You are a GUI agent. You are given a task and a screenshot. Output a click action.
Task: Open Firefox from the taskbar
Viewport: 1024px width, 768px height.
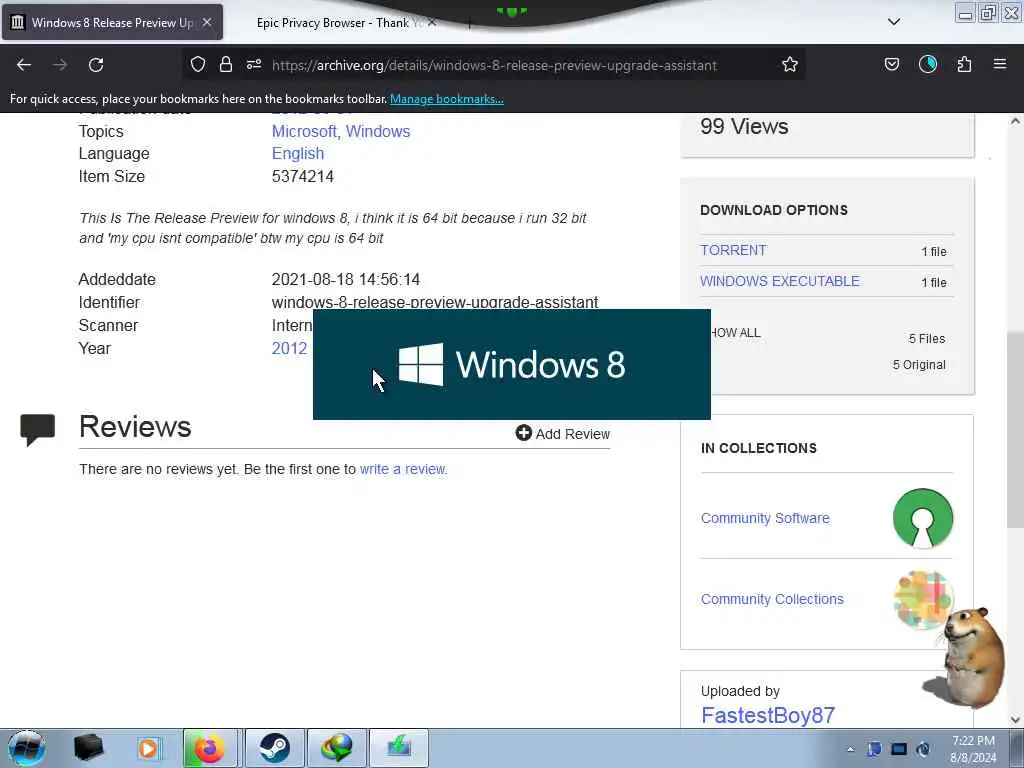pos(210,748)
